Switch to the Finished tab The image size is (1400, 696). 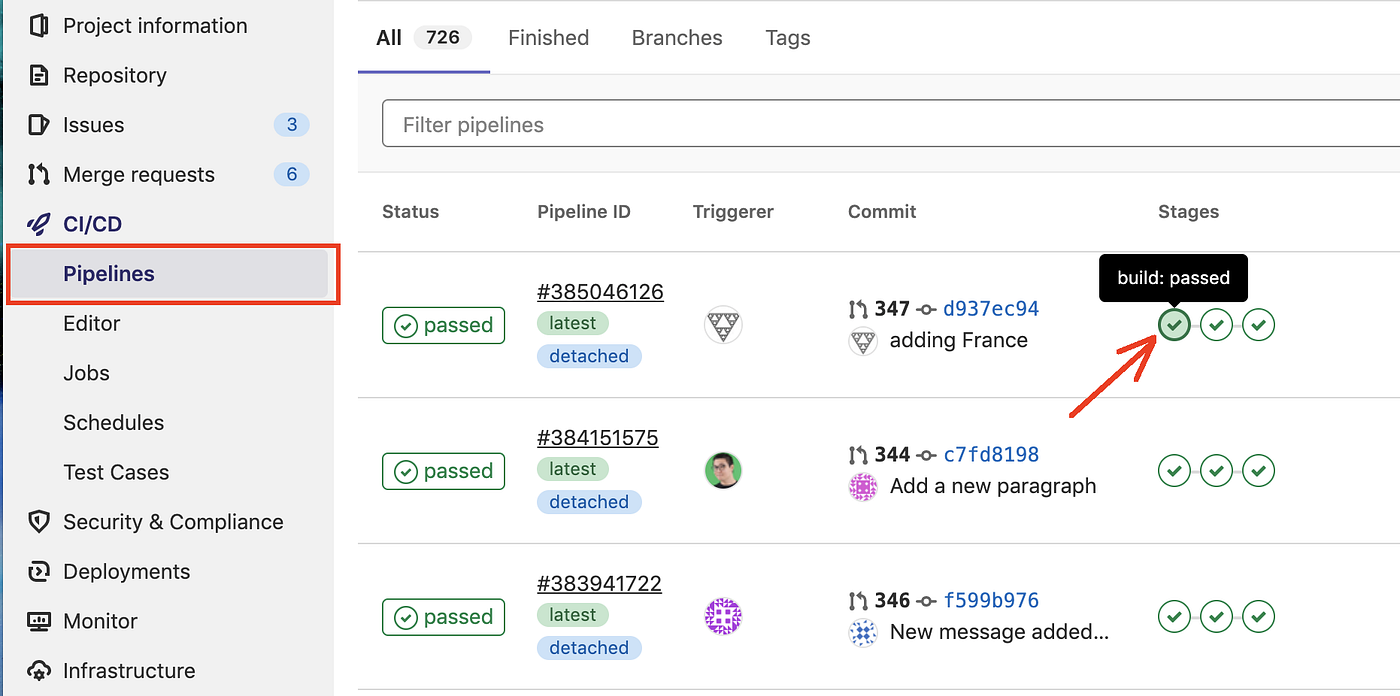click(548, 38)
